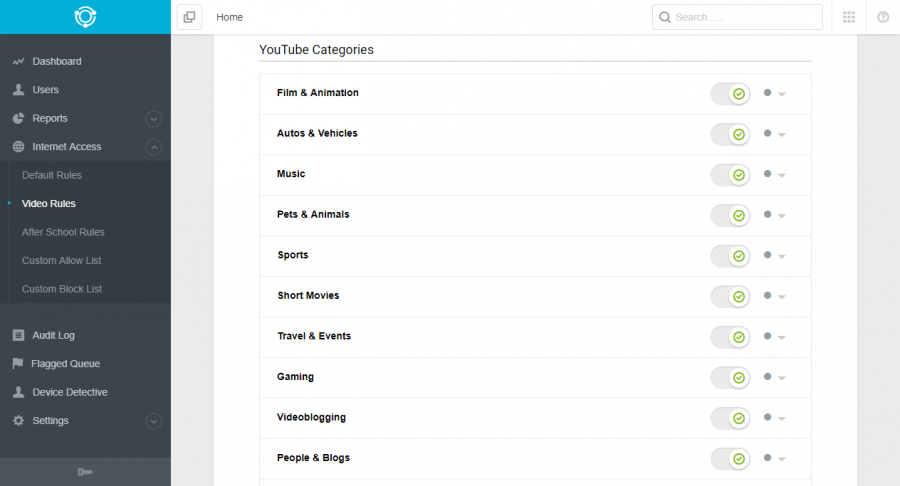Click the Home breadcrumb link
Image resolution: width=900 pixels, height=486 pixels.
pyautogui.click(x=230, y=17)
